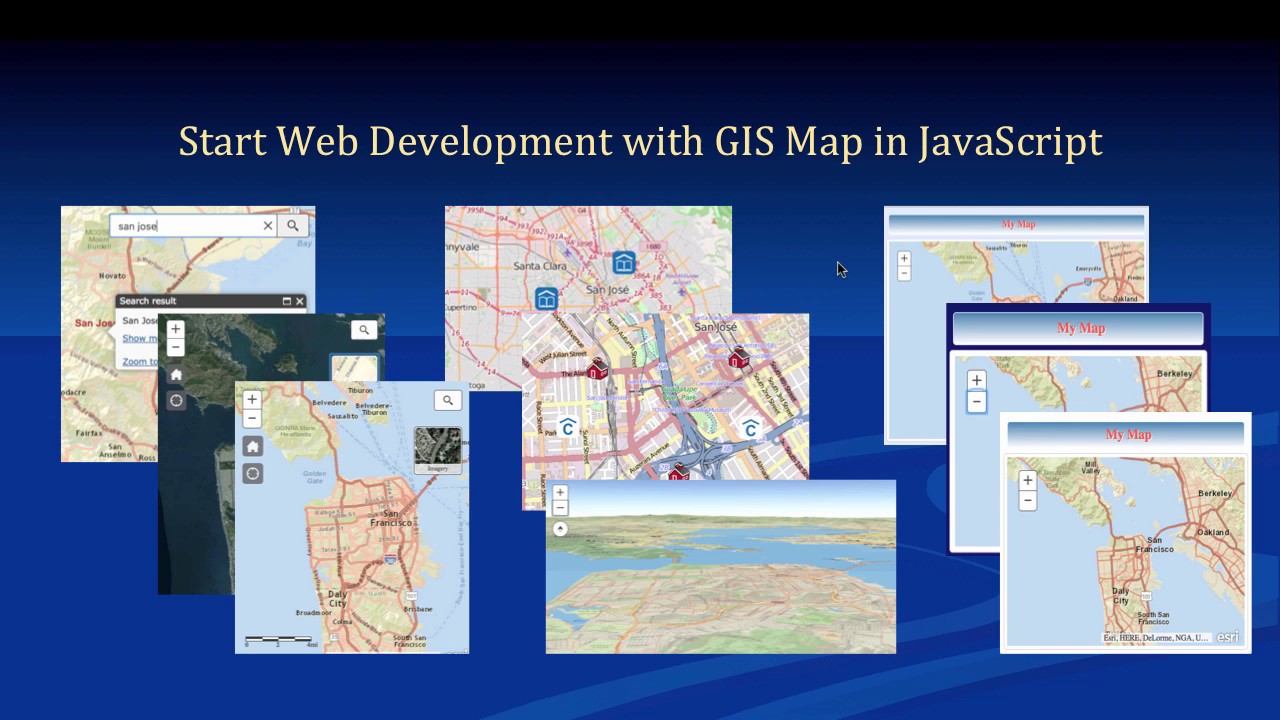This screenshot has height=720, width=1280.
Task: Click the "My Map" title on the front map window
Action: click(x=1128, y=435)
